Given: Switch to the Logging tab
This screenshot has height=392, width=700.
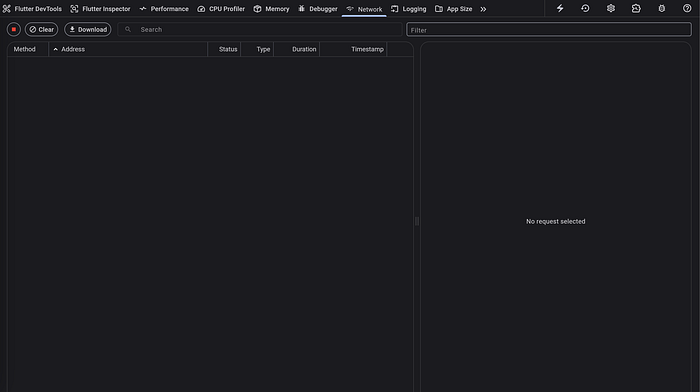Looking at the screenshot, I should [408, 9].
